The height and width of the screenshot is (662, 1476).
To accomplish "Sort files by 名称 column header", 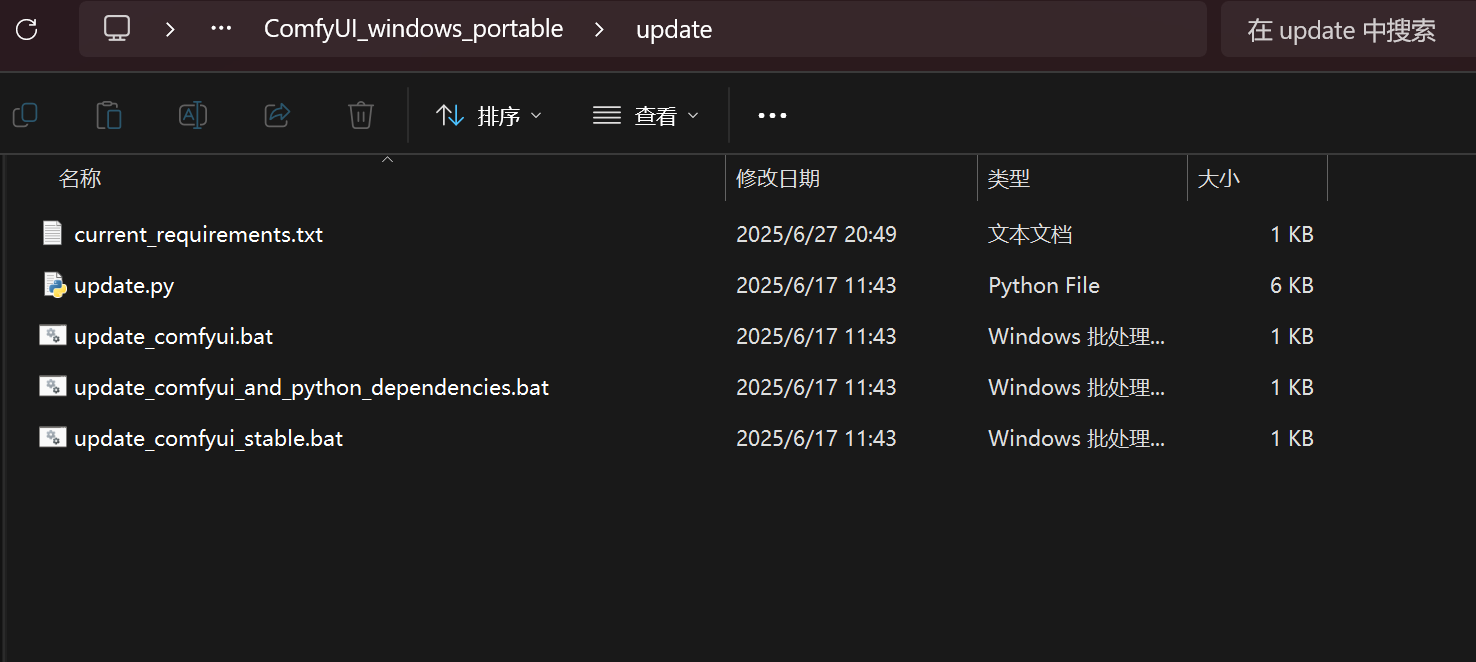I will click(80, 179).
